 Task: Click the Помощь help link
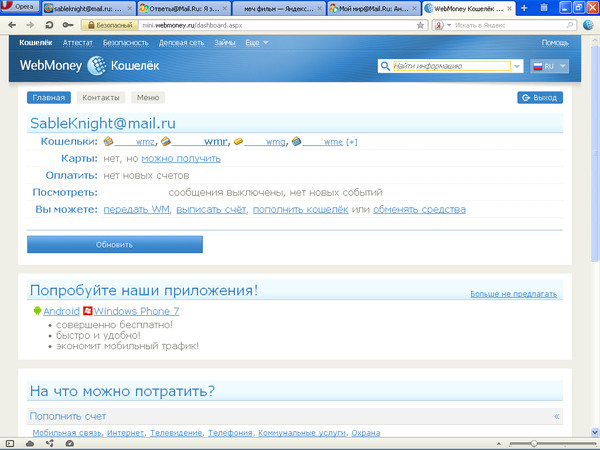coord(555,43)
